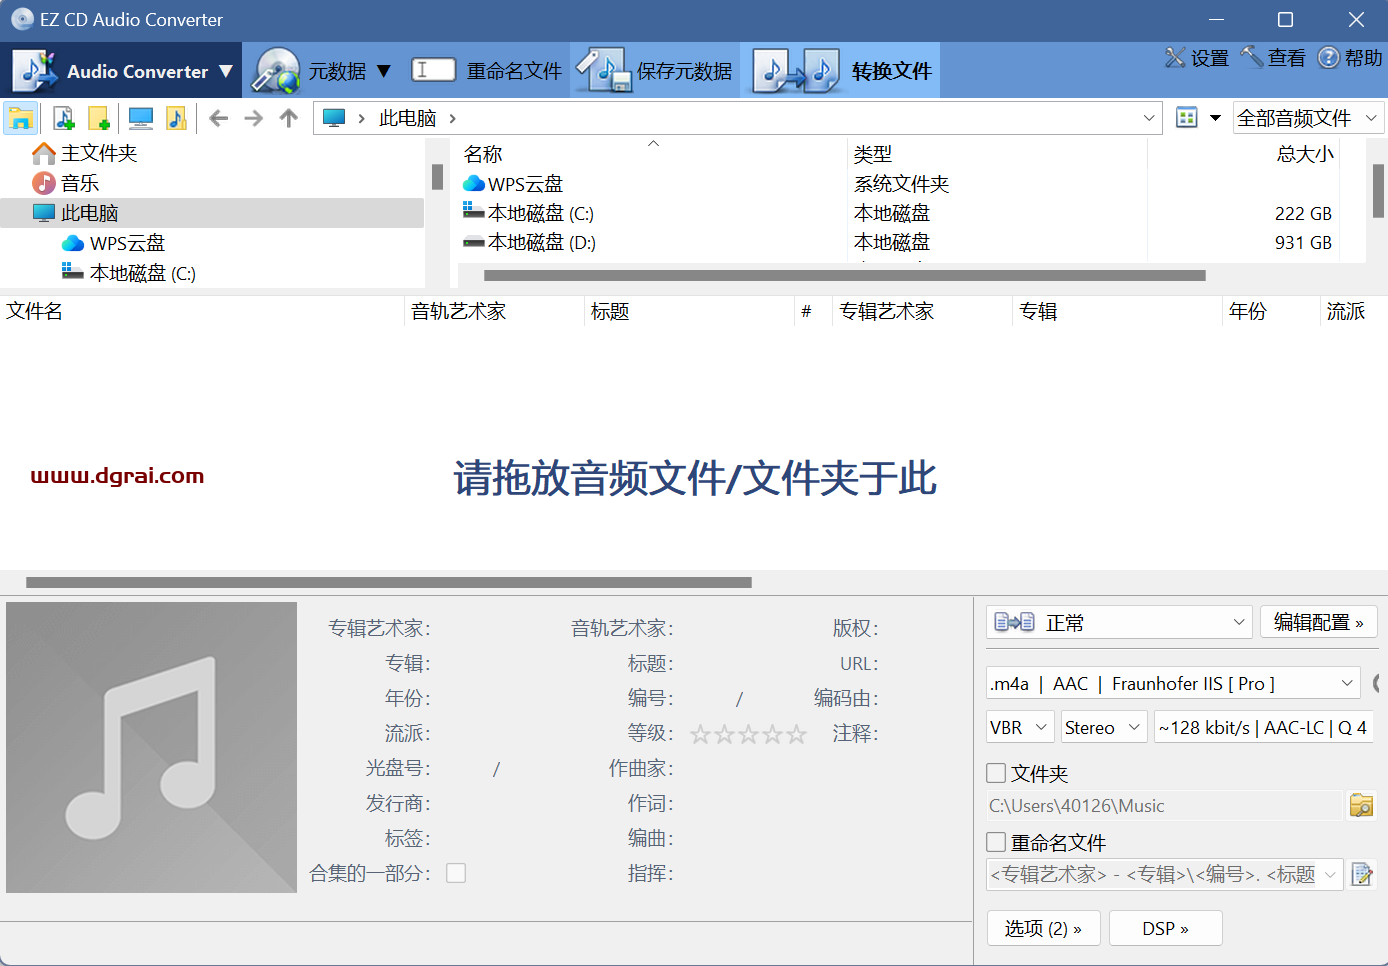Click the add folder icon with plus
Screen dimensions: 1388x966
99,119
